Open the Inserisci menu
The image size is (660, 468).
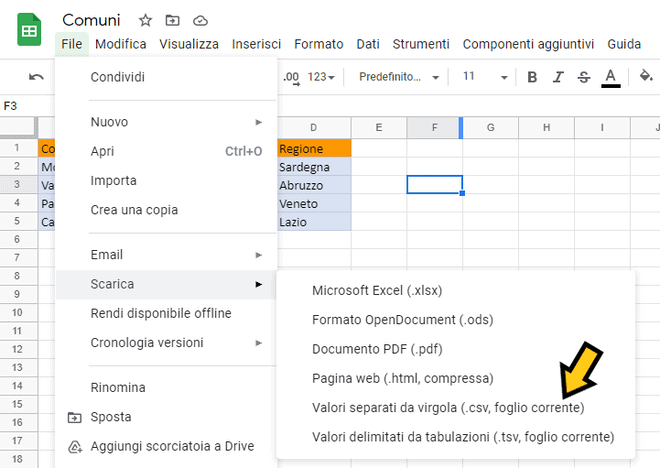[256, 44]
